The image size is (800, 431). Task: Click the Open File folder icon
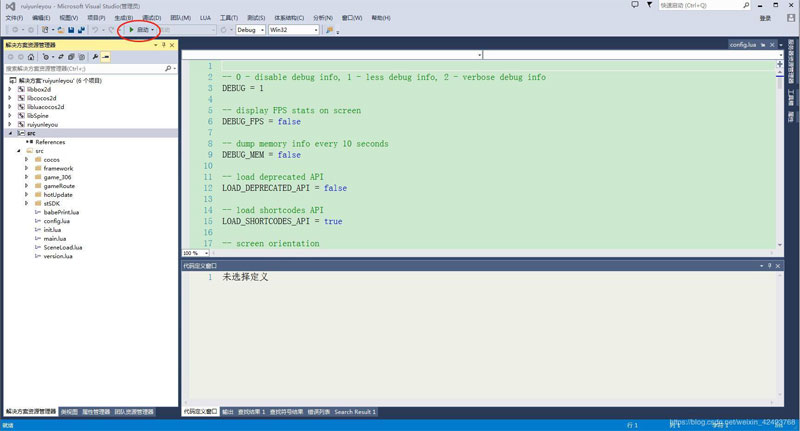(61, 30)
